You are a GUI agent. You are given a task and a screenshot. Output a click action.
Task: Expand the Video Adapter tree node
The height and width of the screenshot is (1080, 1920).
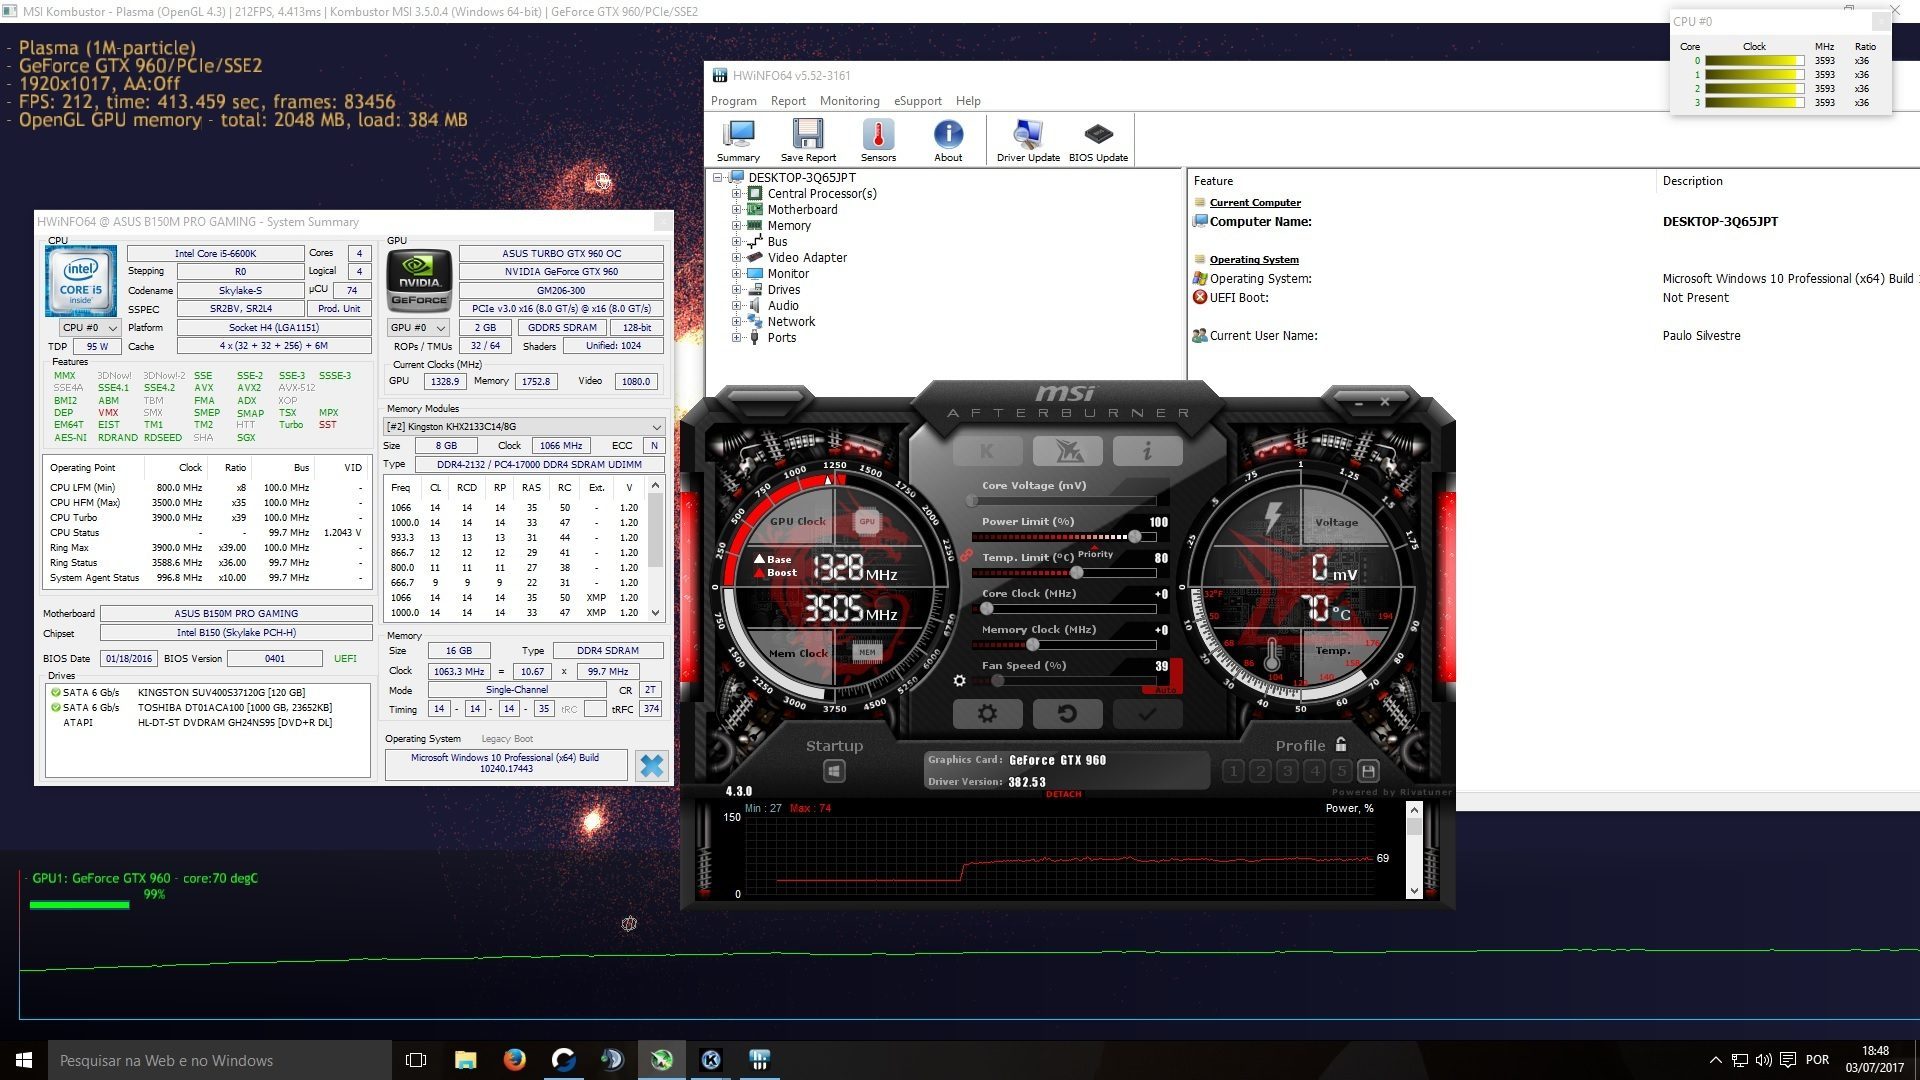pyautogui.click(x=737, y=258)
